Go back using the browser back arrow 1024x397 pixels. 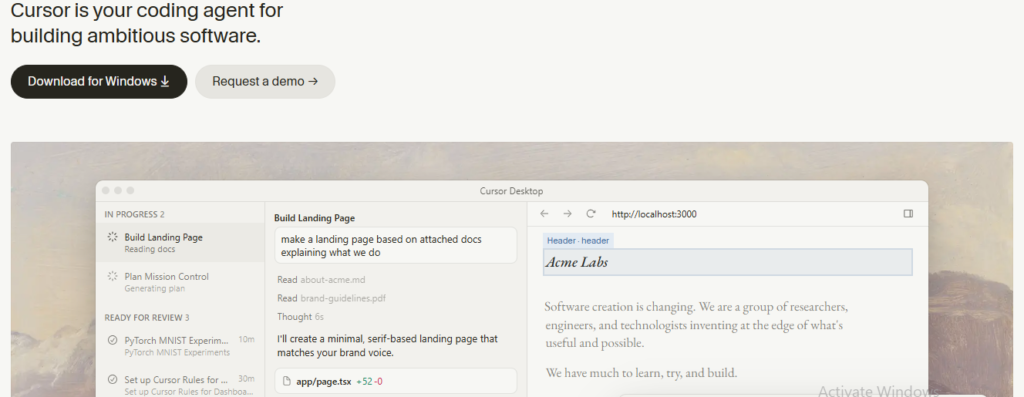(x=544, y=214)
